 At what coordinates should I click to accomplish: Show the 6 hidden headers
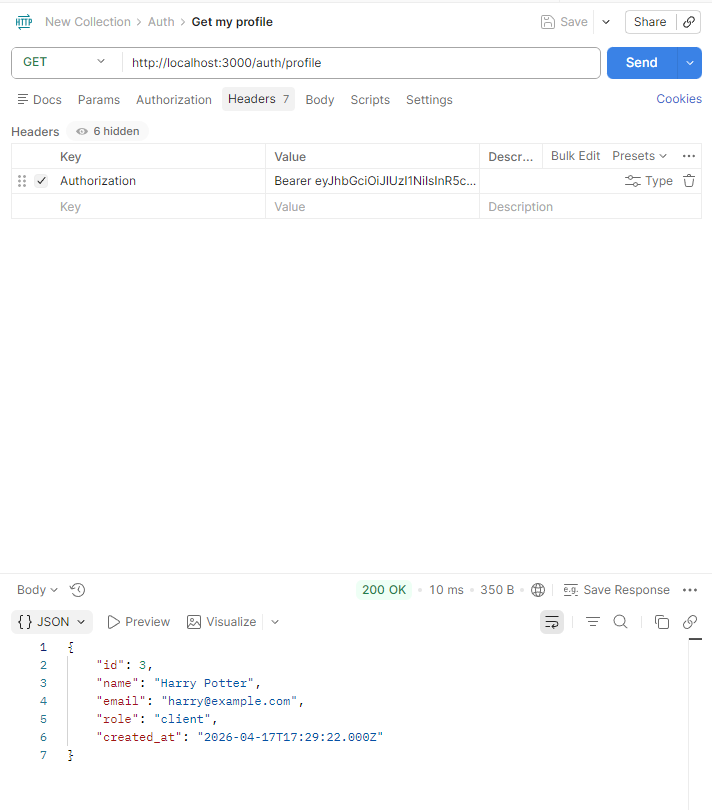coord(107,131)
